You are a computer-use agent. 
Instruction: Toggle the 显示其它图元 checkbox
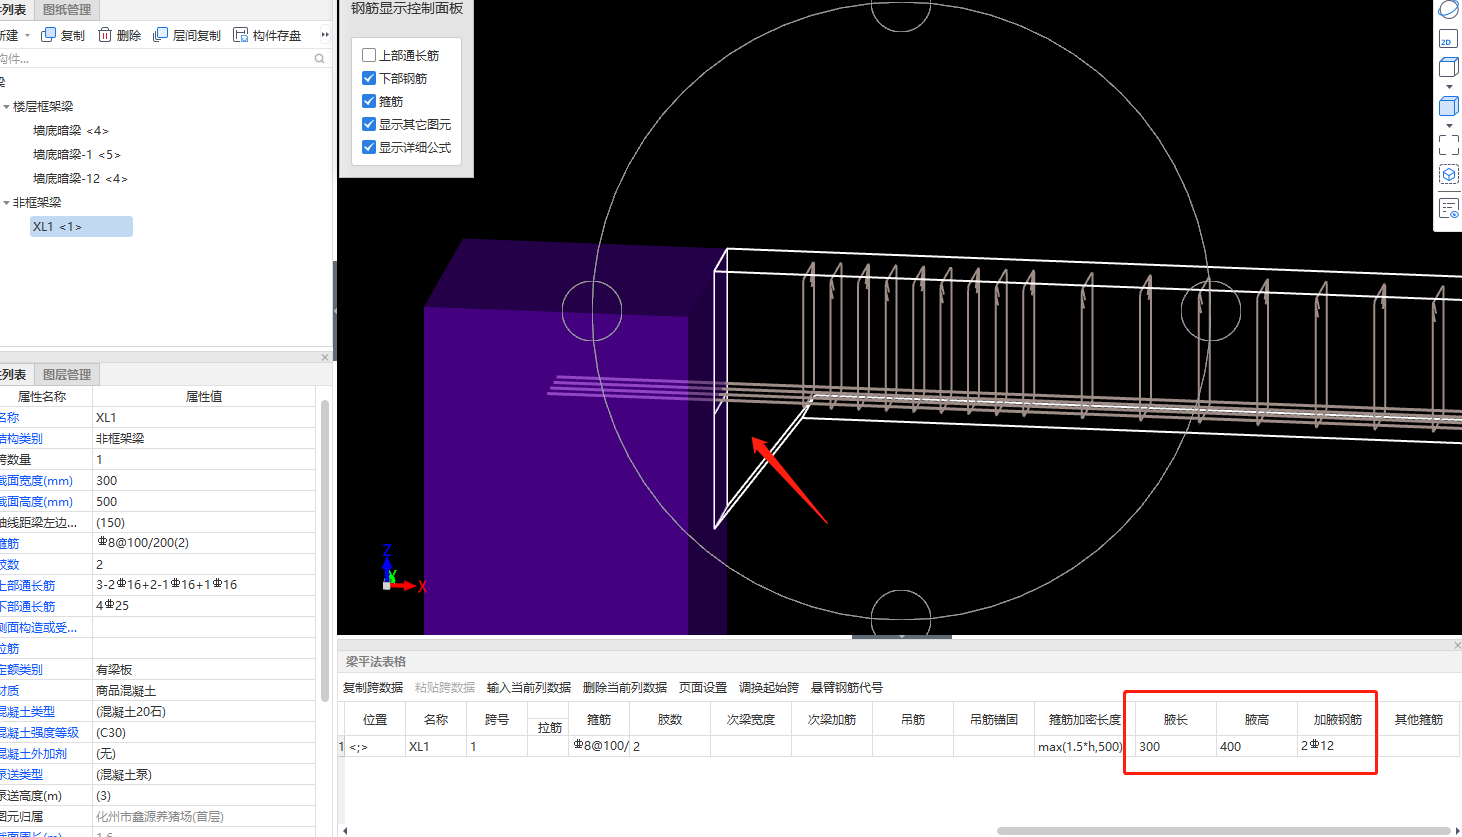369,124
